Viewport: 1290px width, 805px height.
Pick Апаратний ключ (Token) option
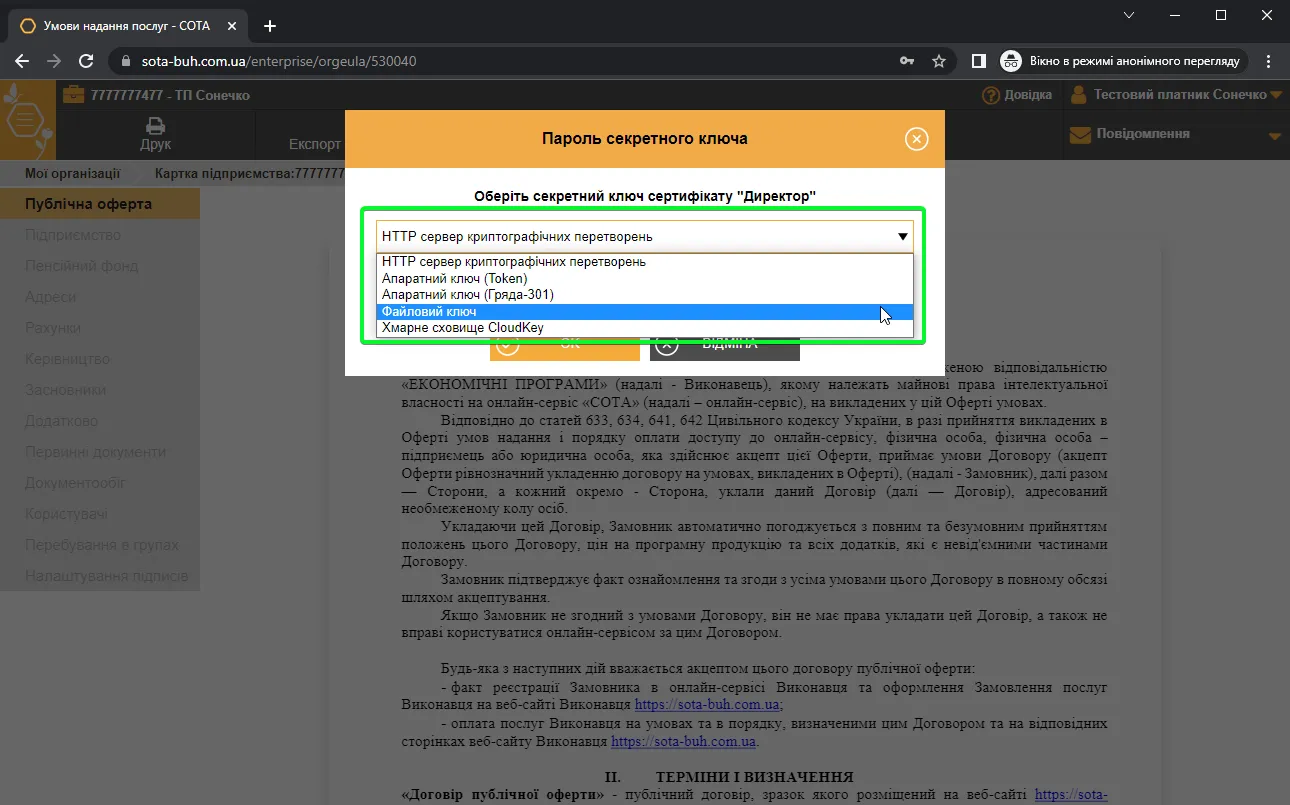(645, 278)
